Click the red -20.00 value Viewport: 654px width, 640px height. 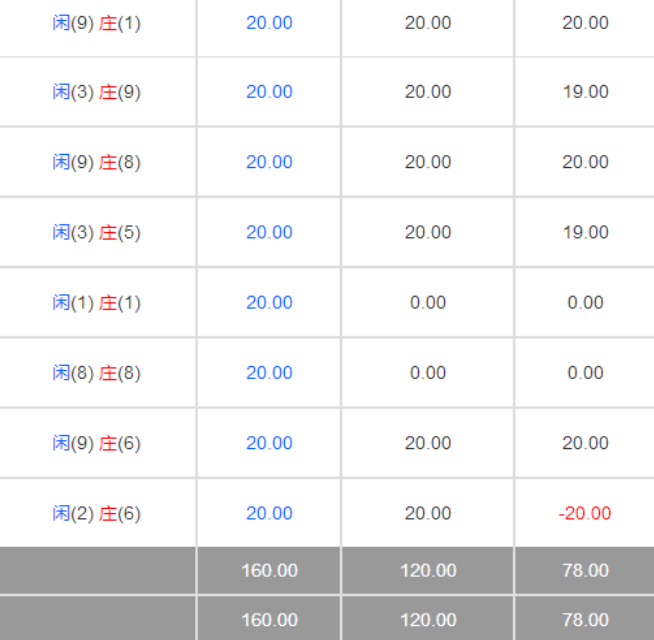tap(585, 513)
